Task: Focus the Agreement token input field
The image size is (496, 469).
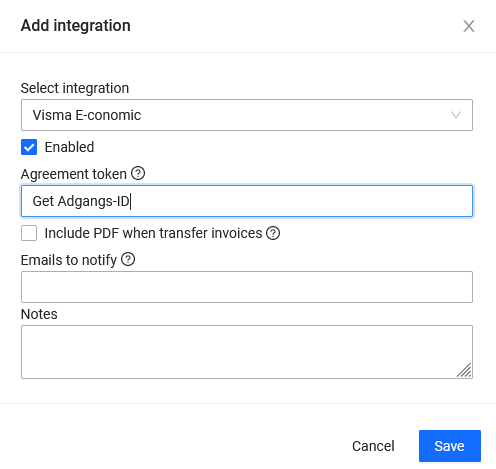Action: [x=247, y=201]
